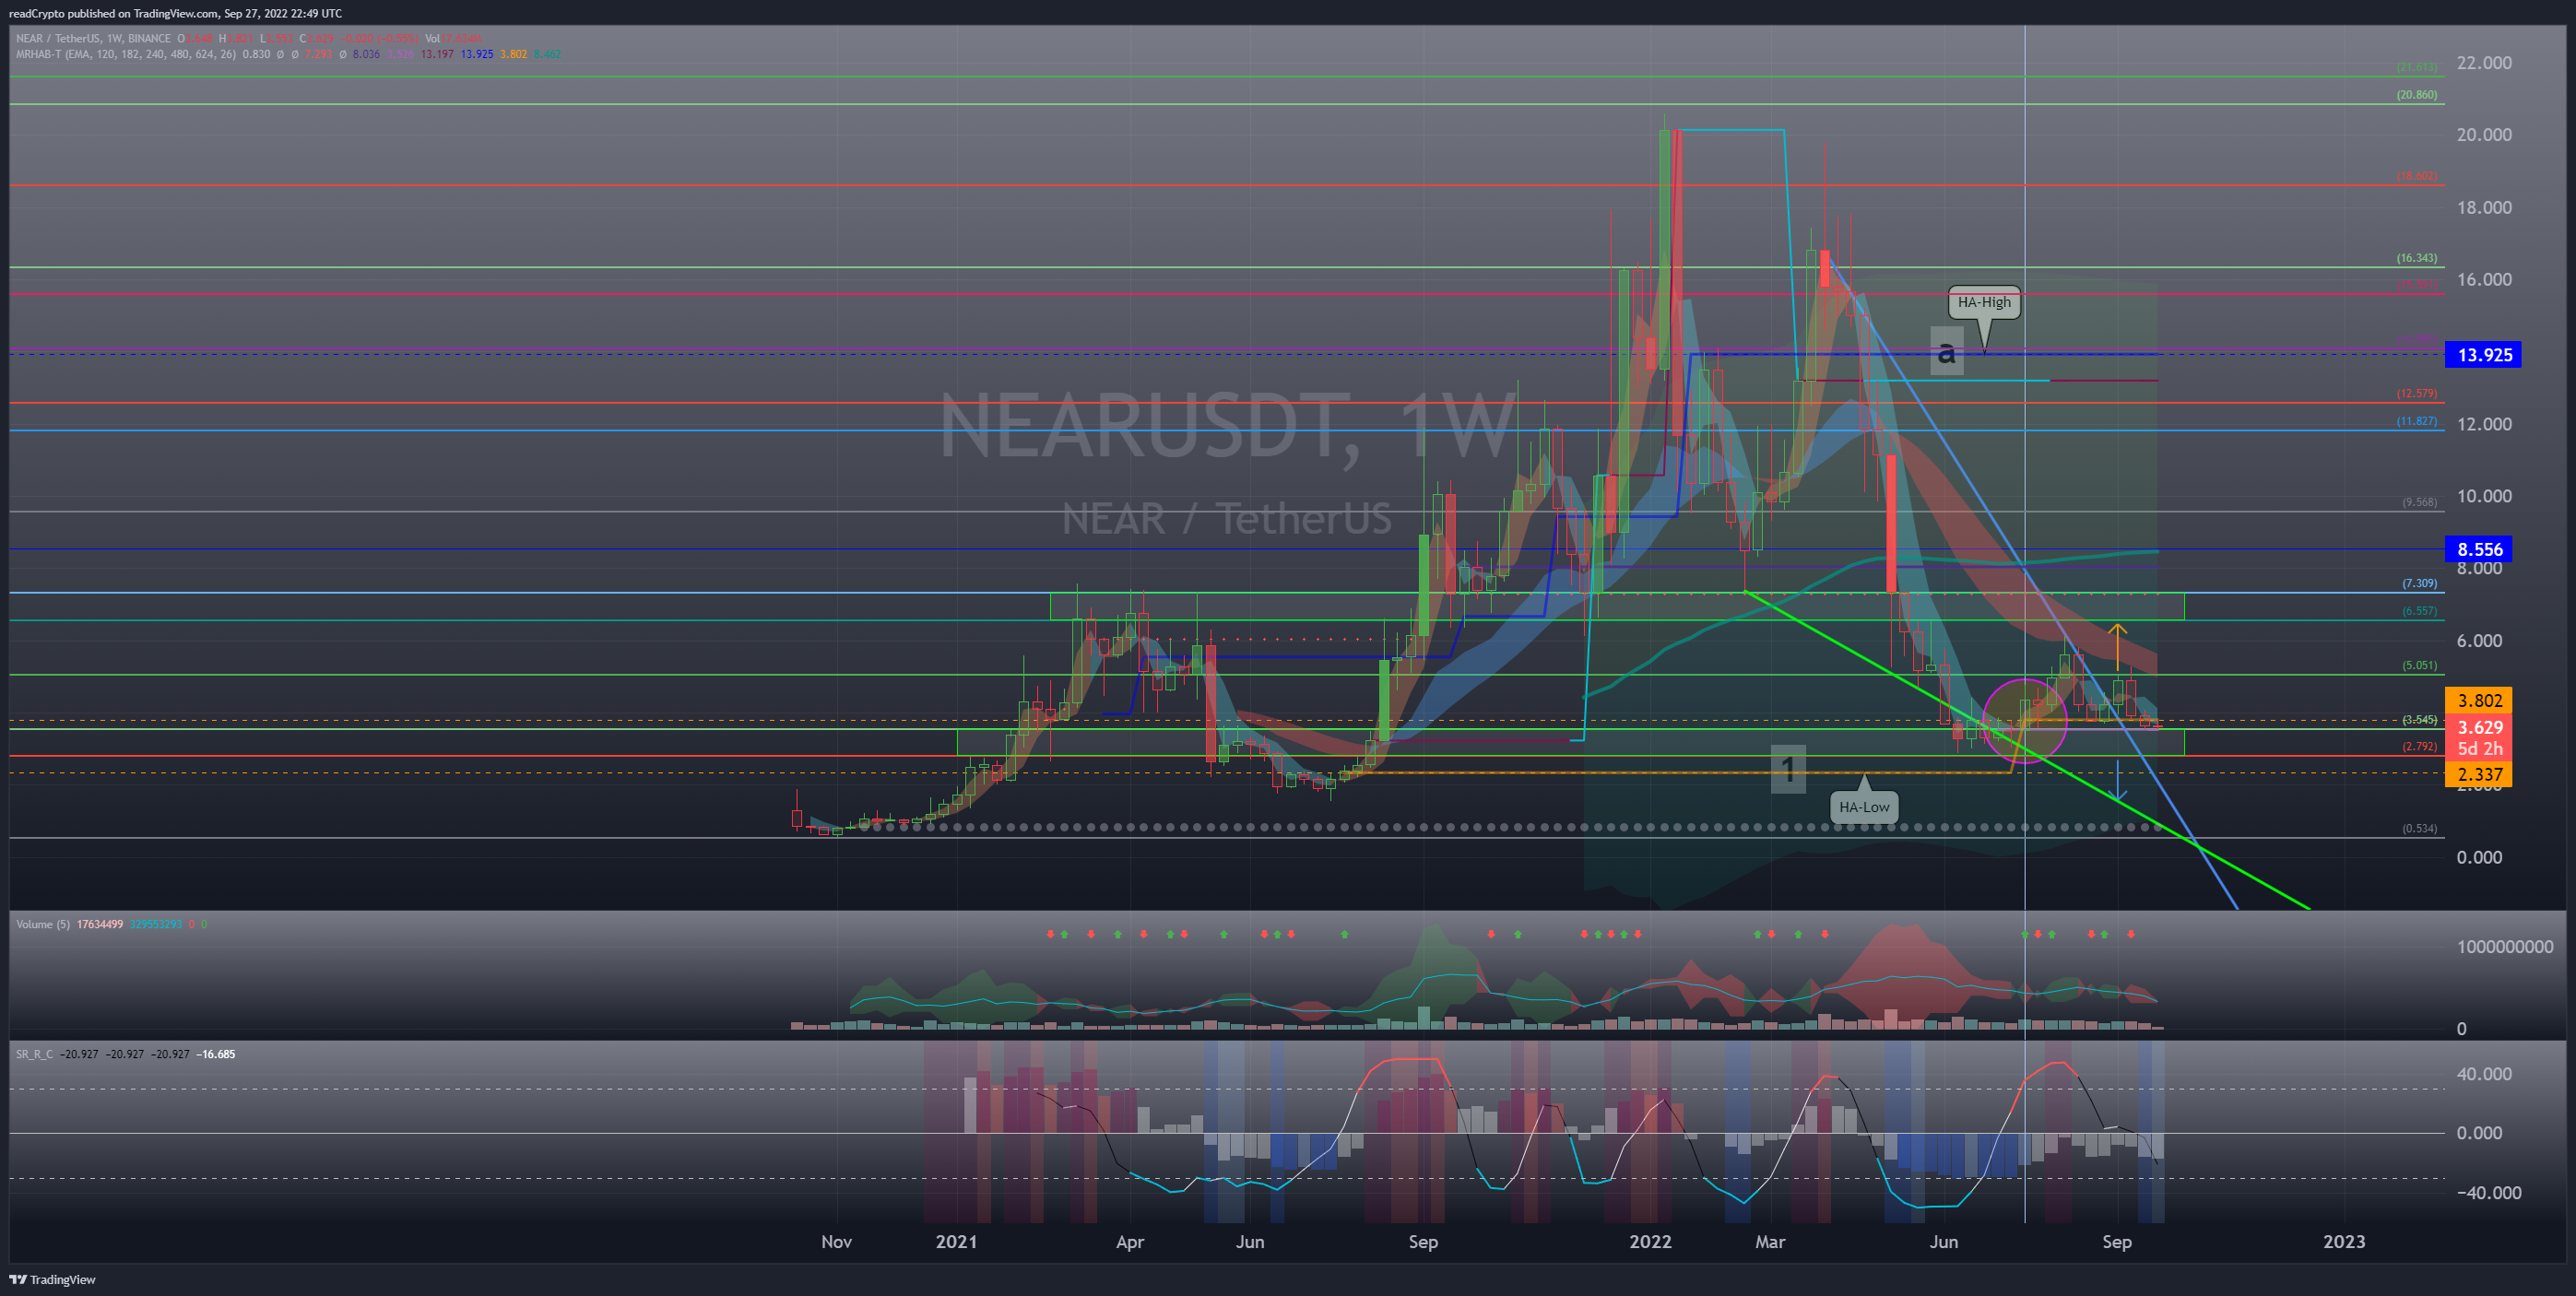Click the orange up arrow marker

pos(2117,645)
